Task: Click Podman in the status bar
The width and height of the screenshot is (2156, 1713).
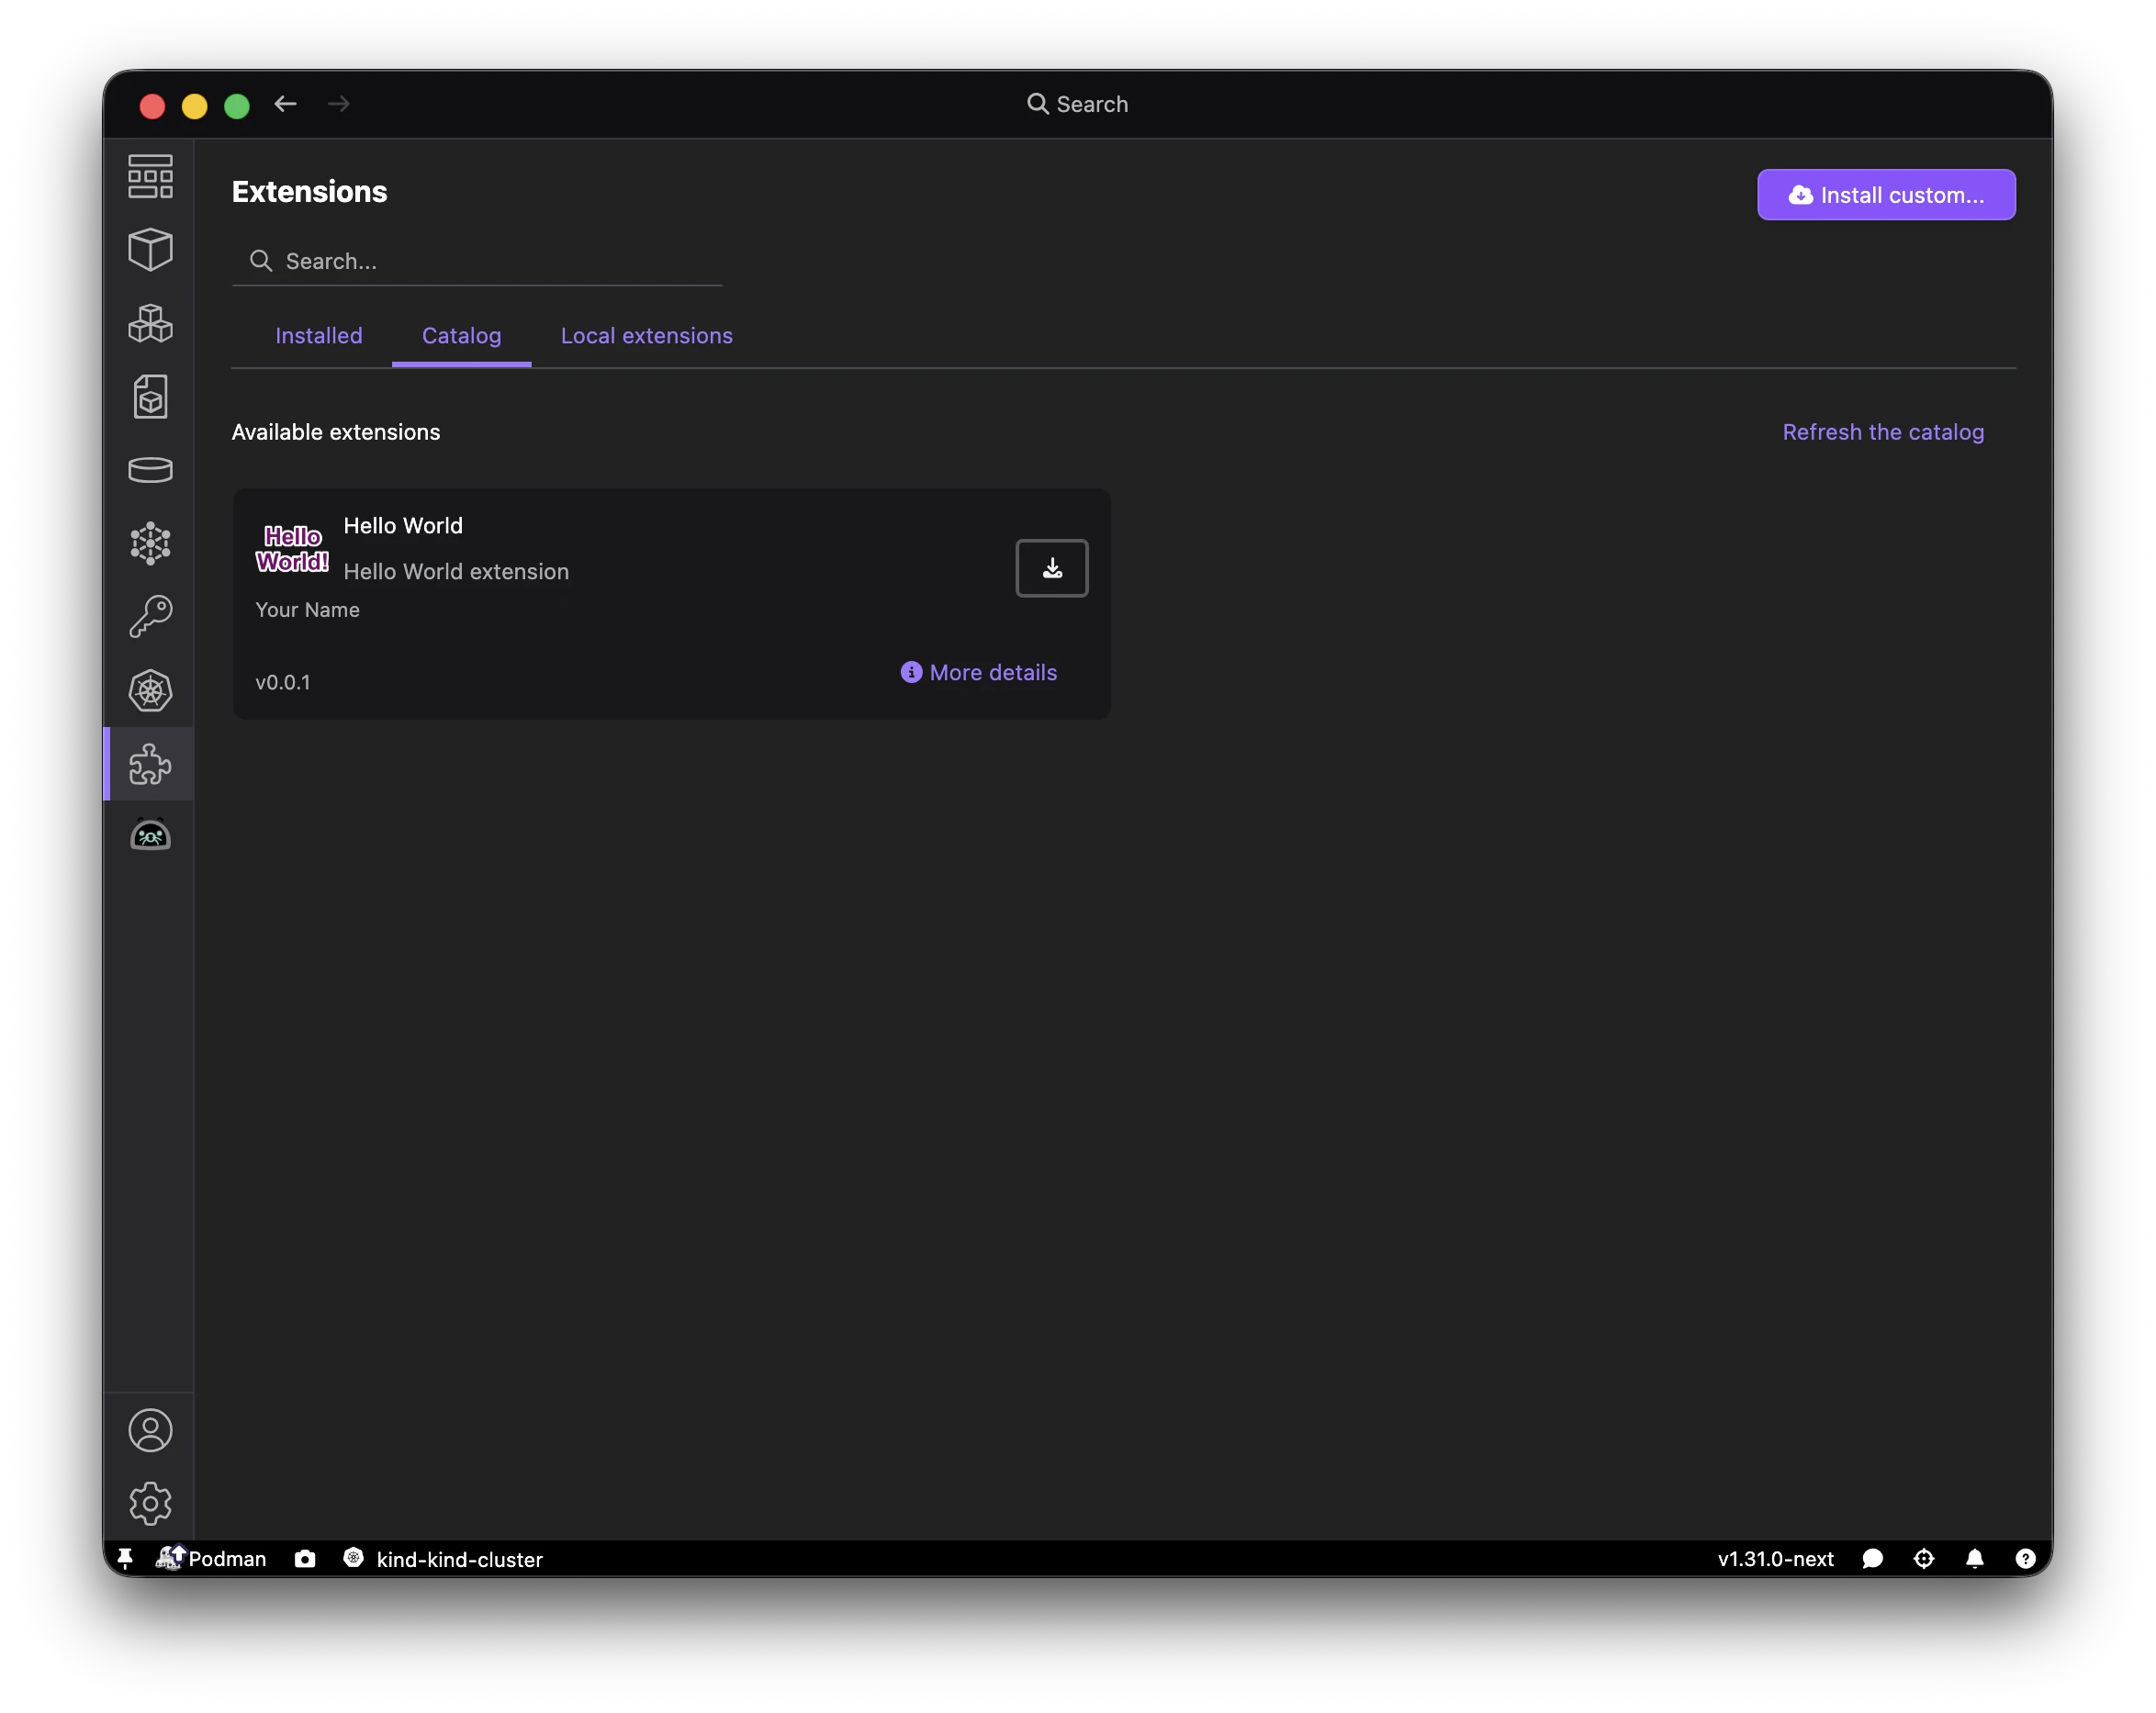Action: [211, 1558]
